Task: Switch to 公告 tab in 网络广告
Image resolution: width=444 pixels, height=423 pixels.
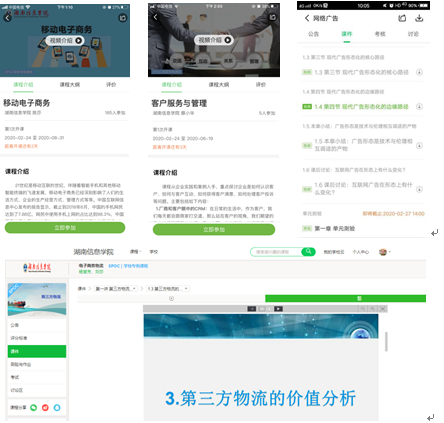Action: coord(313,34)
